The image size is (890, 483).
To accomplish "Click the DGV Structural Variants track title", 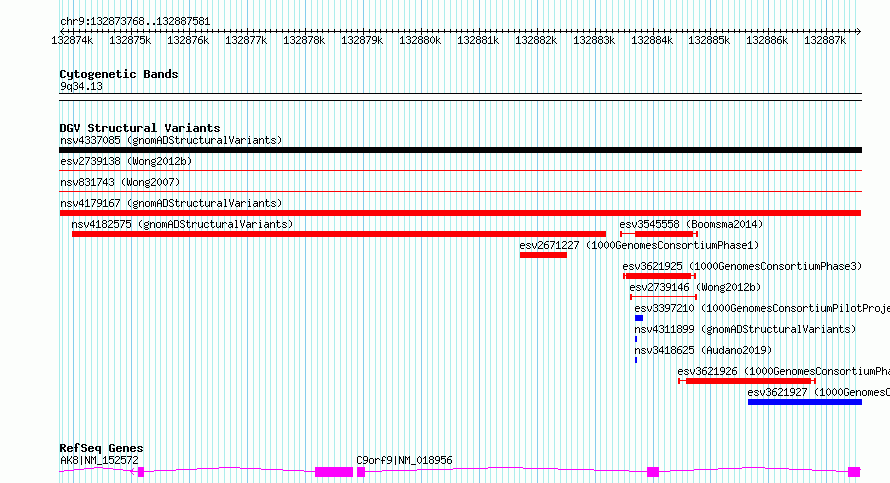I will pos(140,128).
